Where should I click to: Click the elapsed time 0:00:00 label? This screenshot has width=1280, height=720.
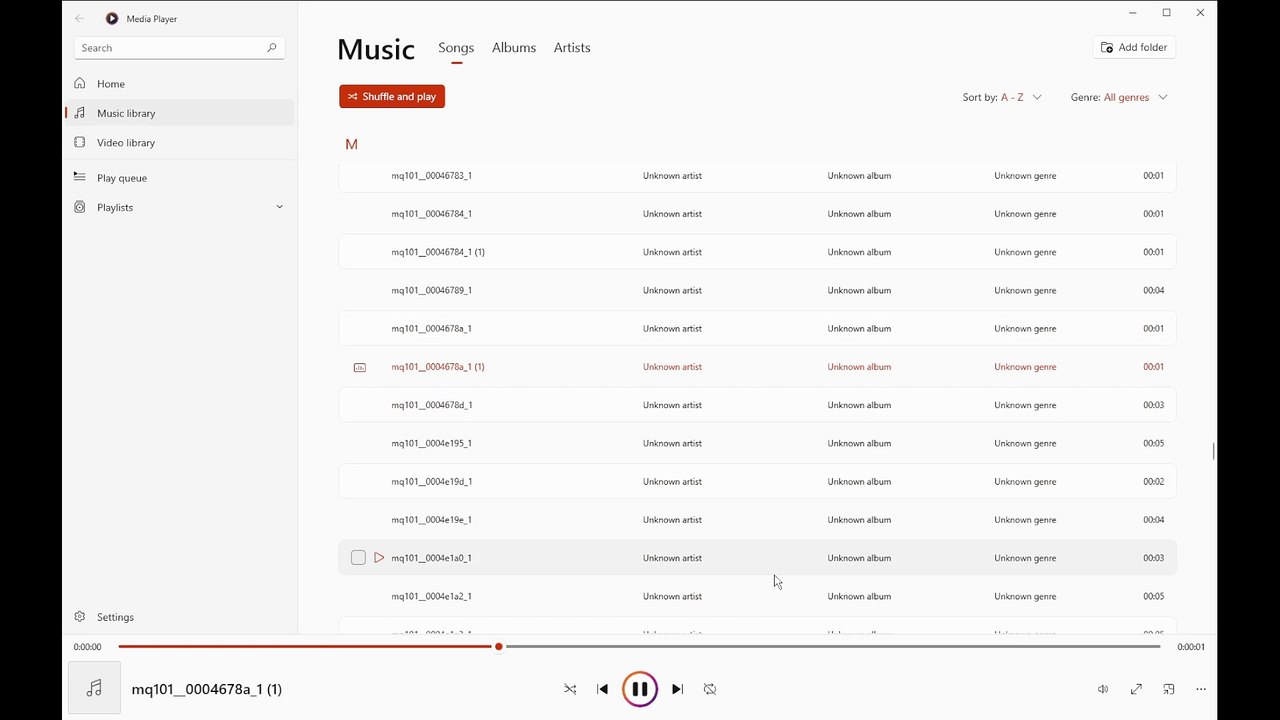[87, 647]
